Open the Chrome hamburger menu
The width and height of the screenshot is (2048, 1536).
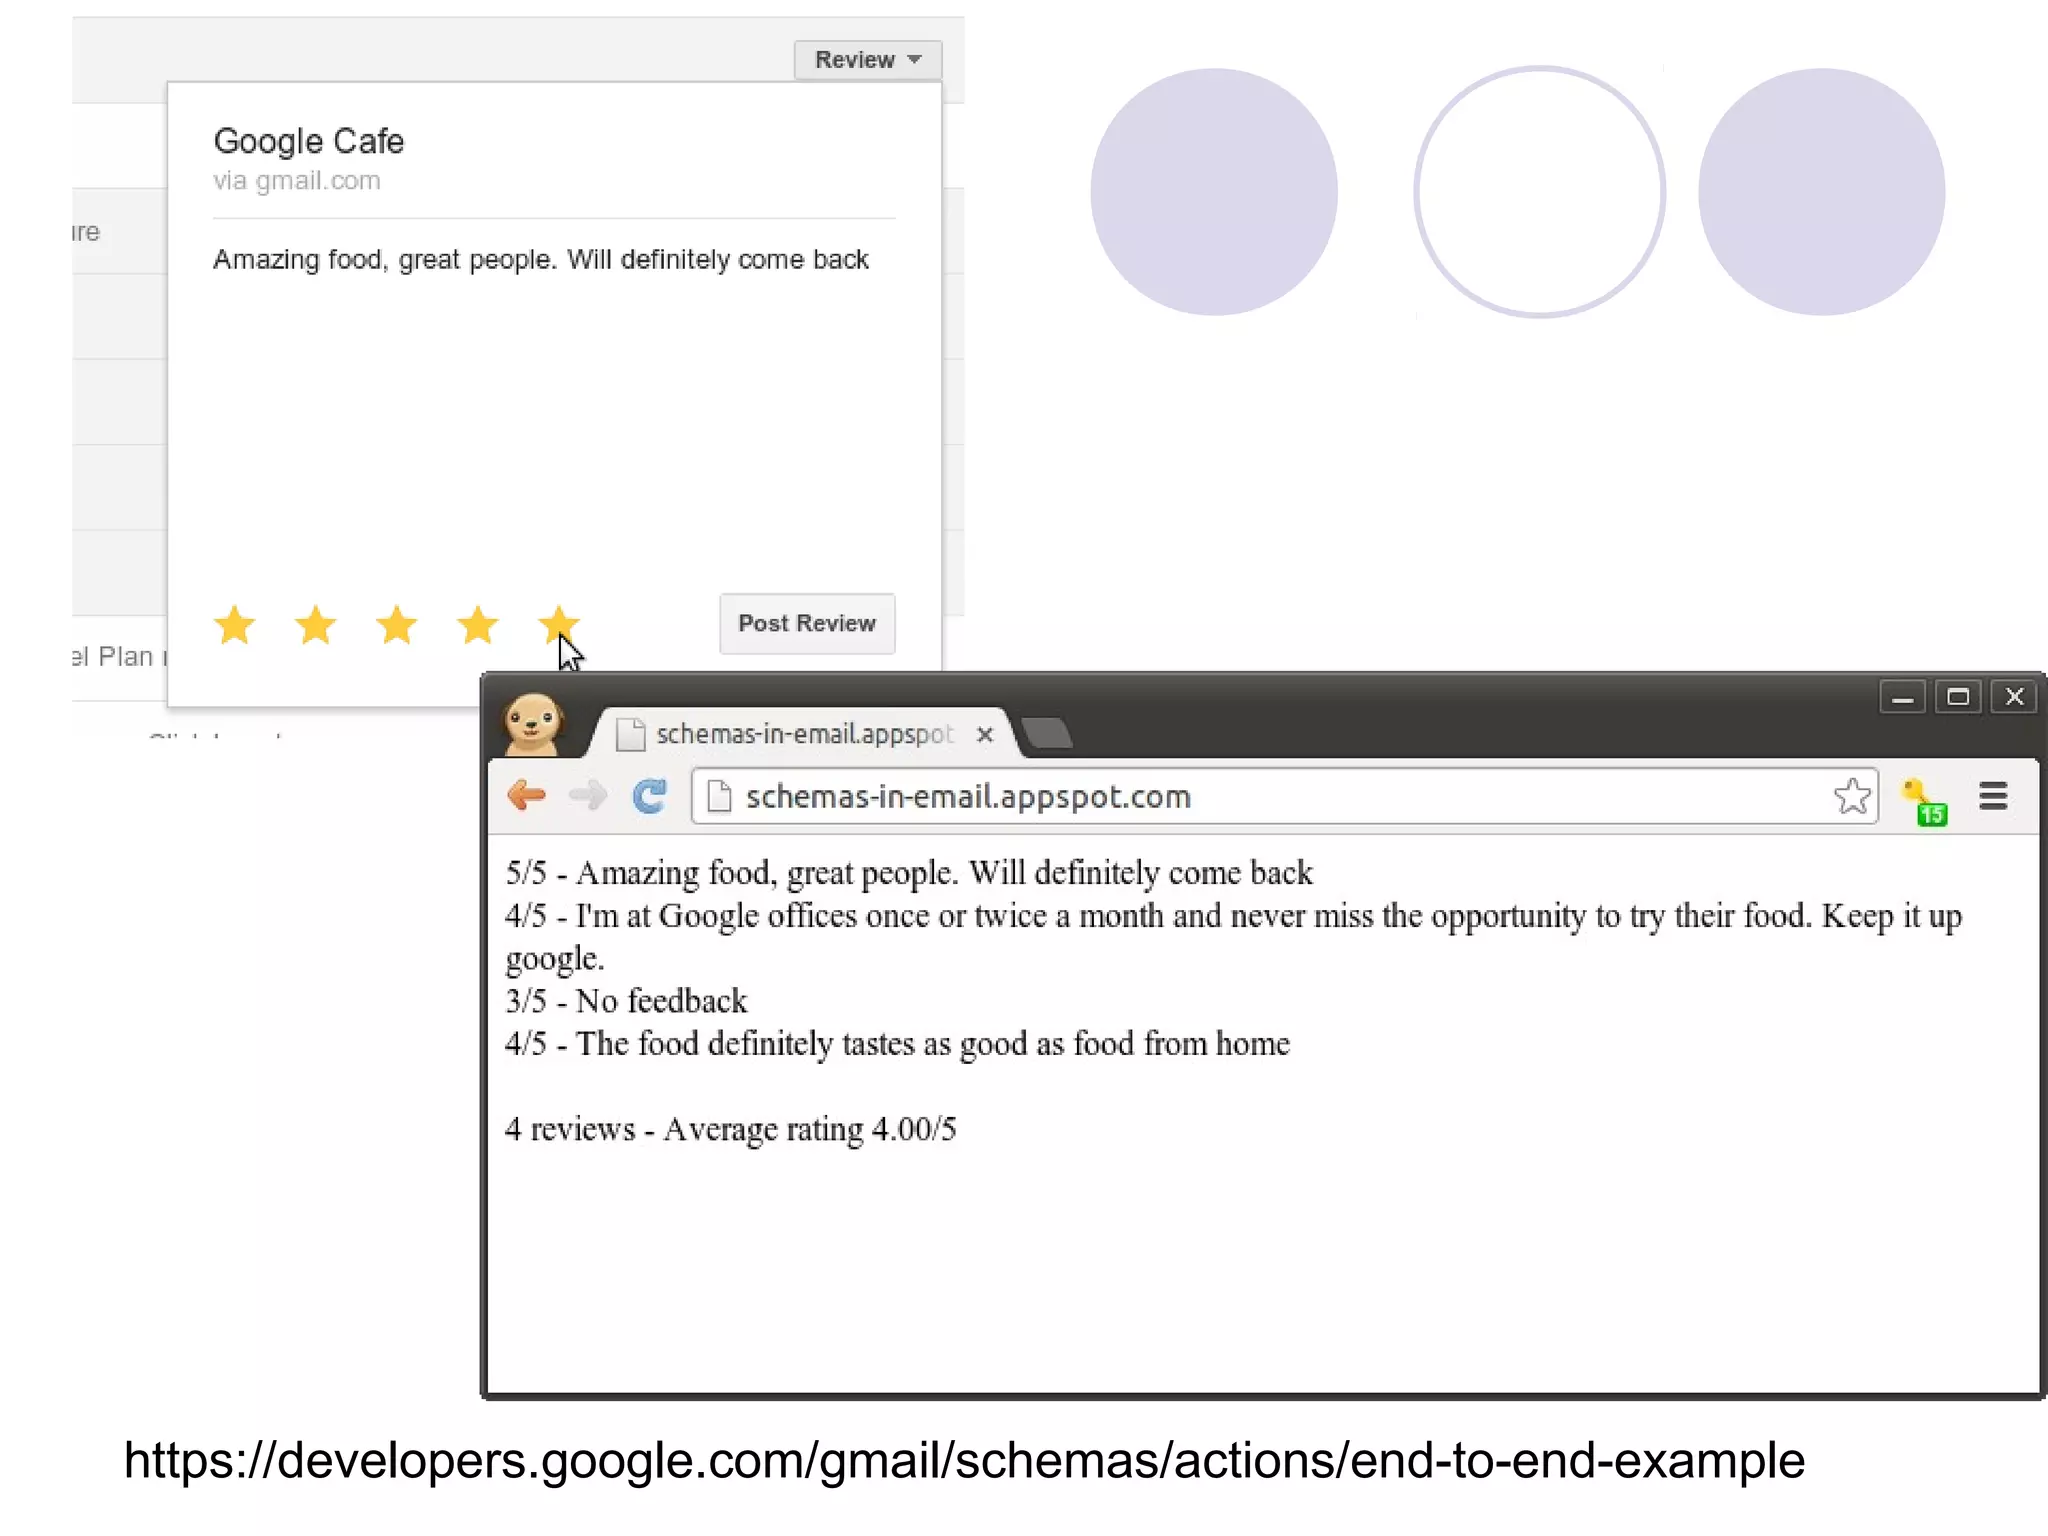[1994, 796]
